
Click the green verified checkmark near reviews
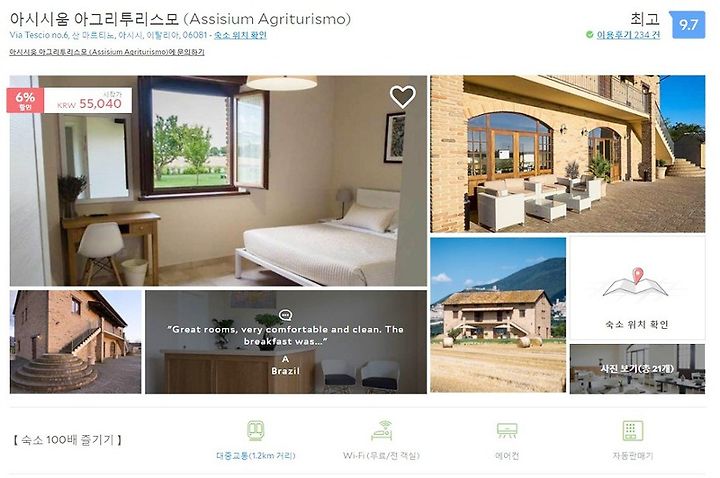pyautogui.click(x=590, y=34)
